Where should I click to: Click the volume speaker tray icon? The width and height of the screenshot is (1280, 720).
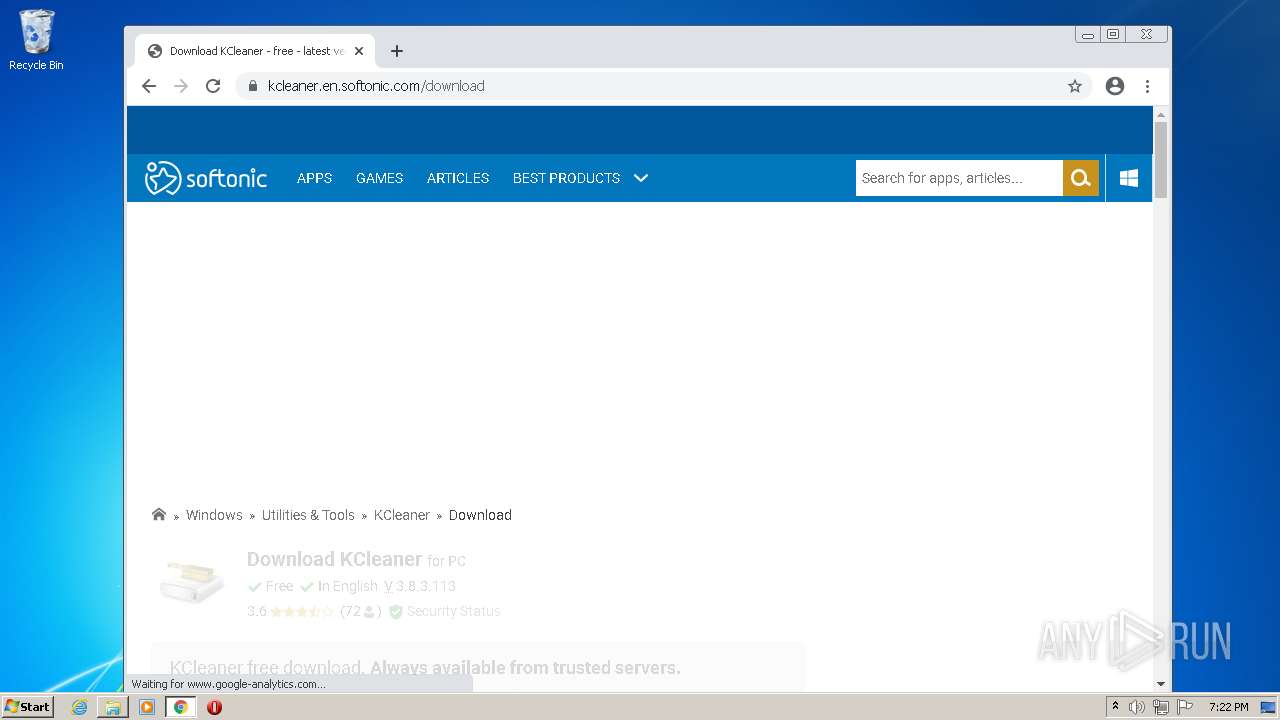(1137, 707)
